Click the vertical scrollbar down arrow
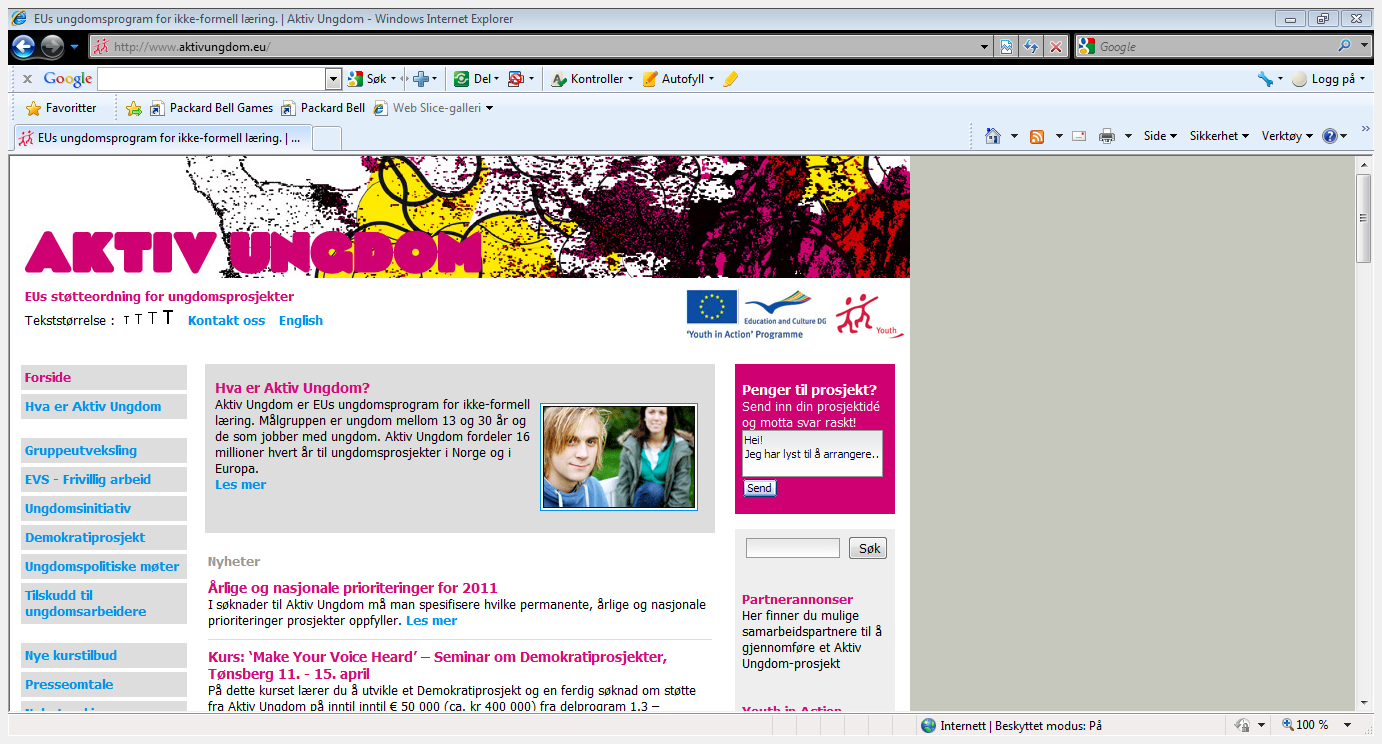Screen dimensions: 1382x744 [1364, 702]
